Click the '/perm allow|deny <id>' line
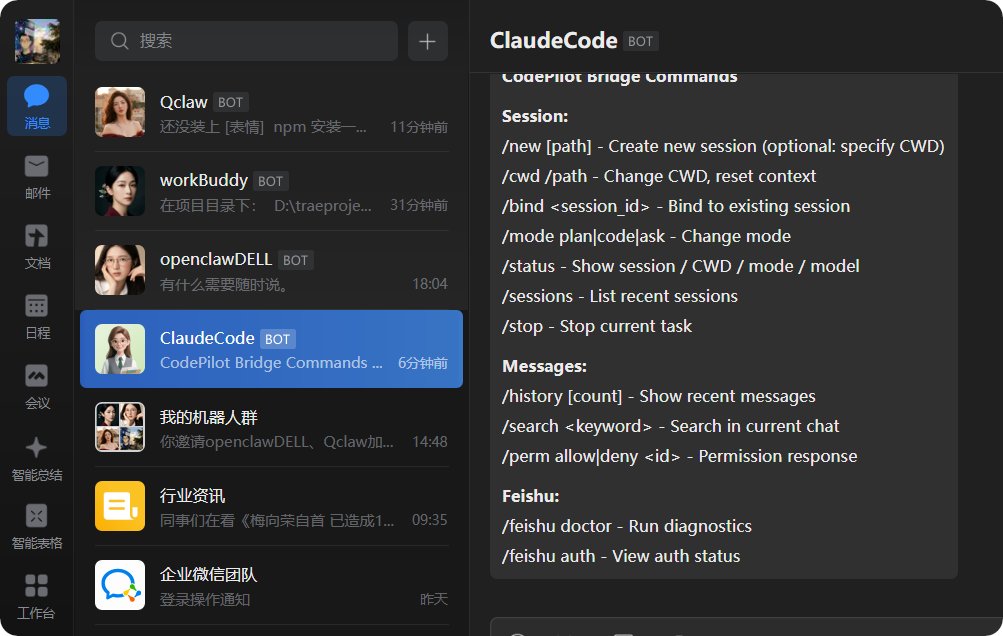The width and height of the screenshot is (1003, 636). (x=679, y=456)
